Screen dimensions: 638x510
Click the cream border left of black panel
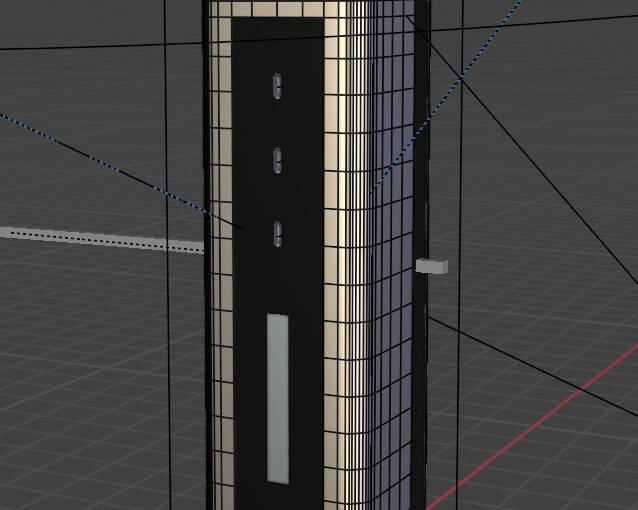(220, 300)
